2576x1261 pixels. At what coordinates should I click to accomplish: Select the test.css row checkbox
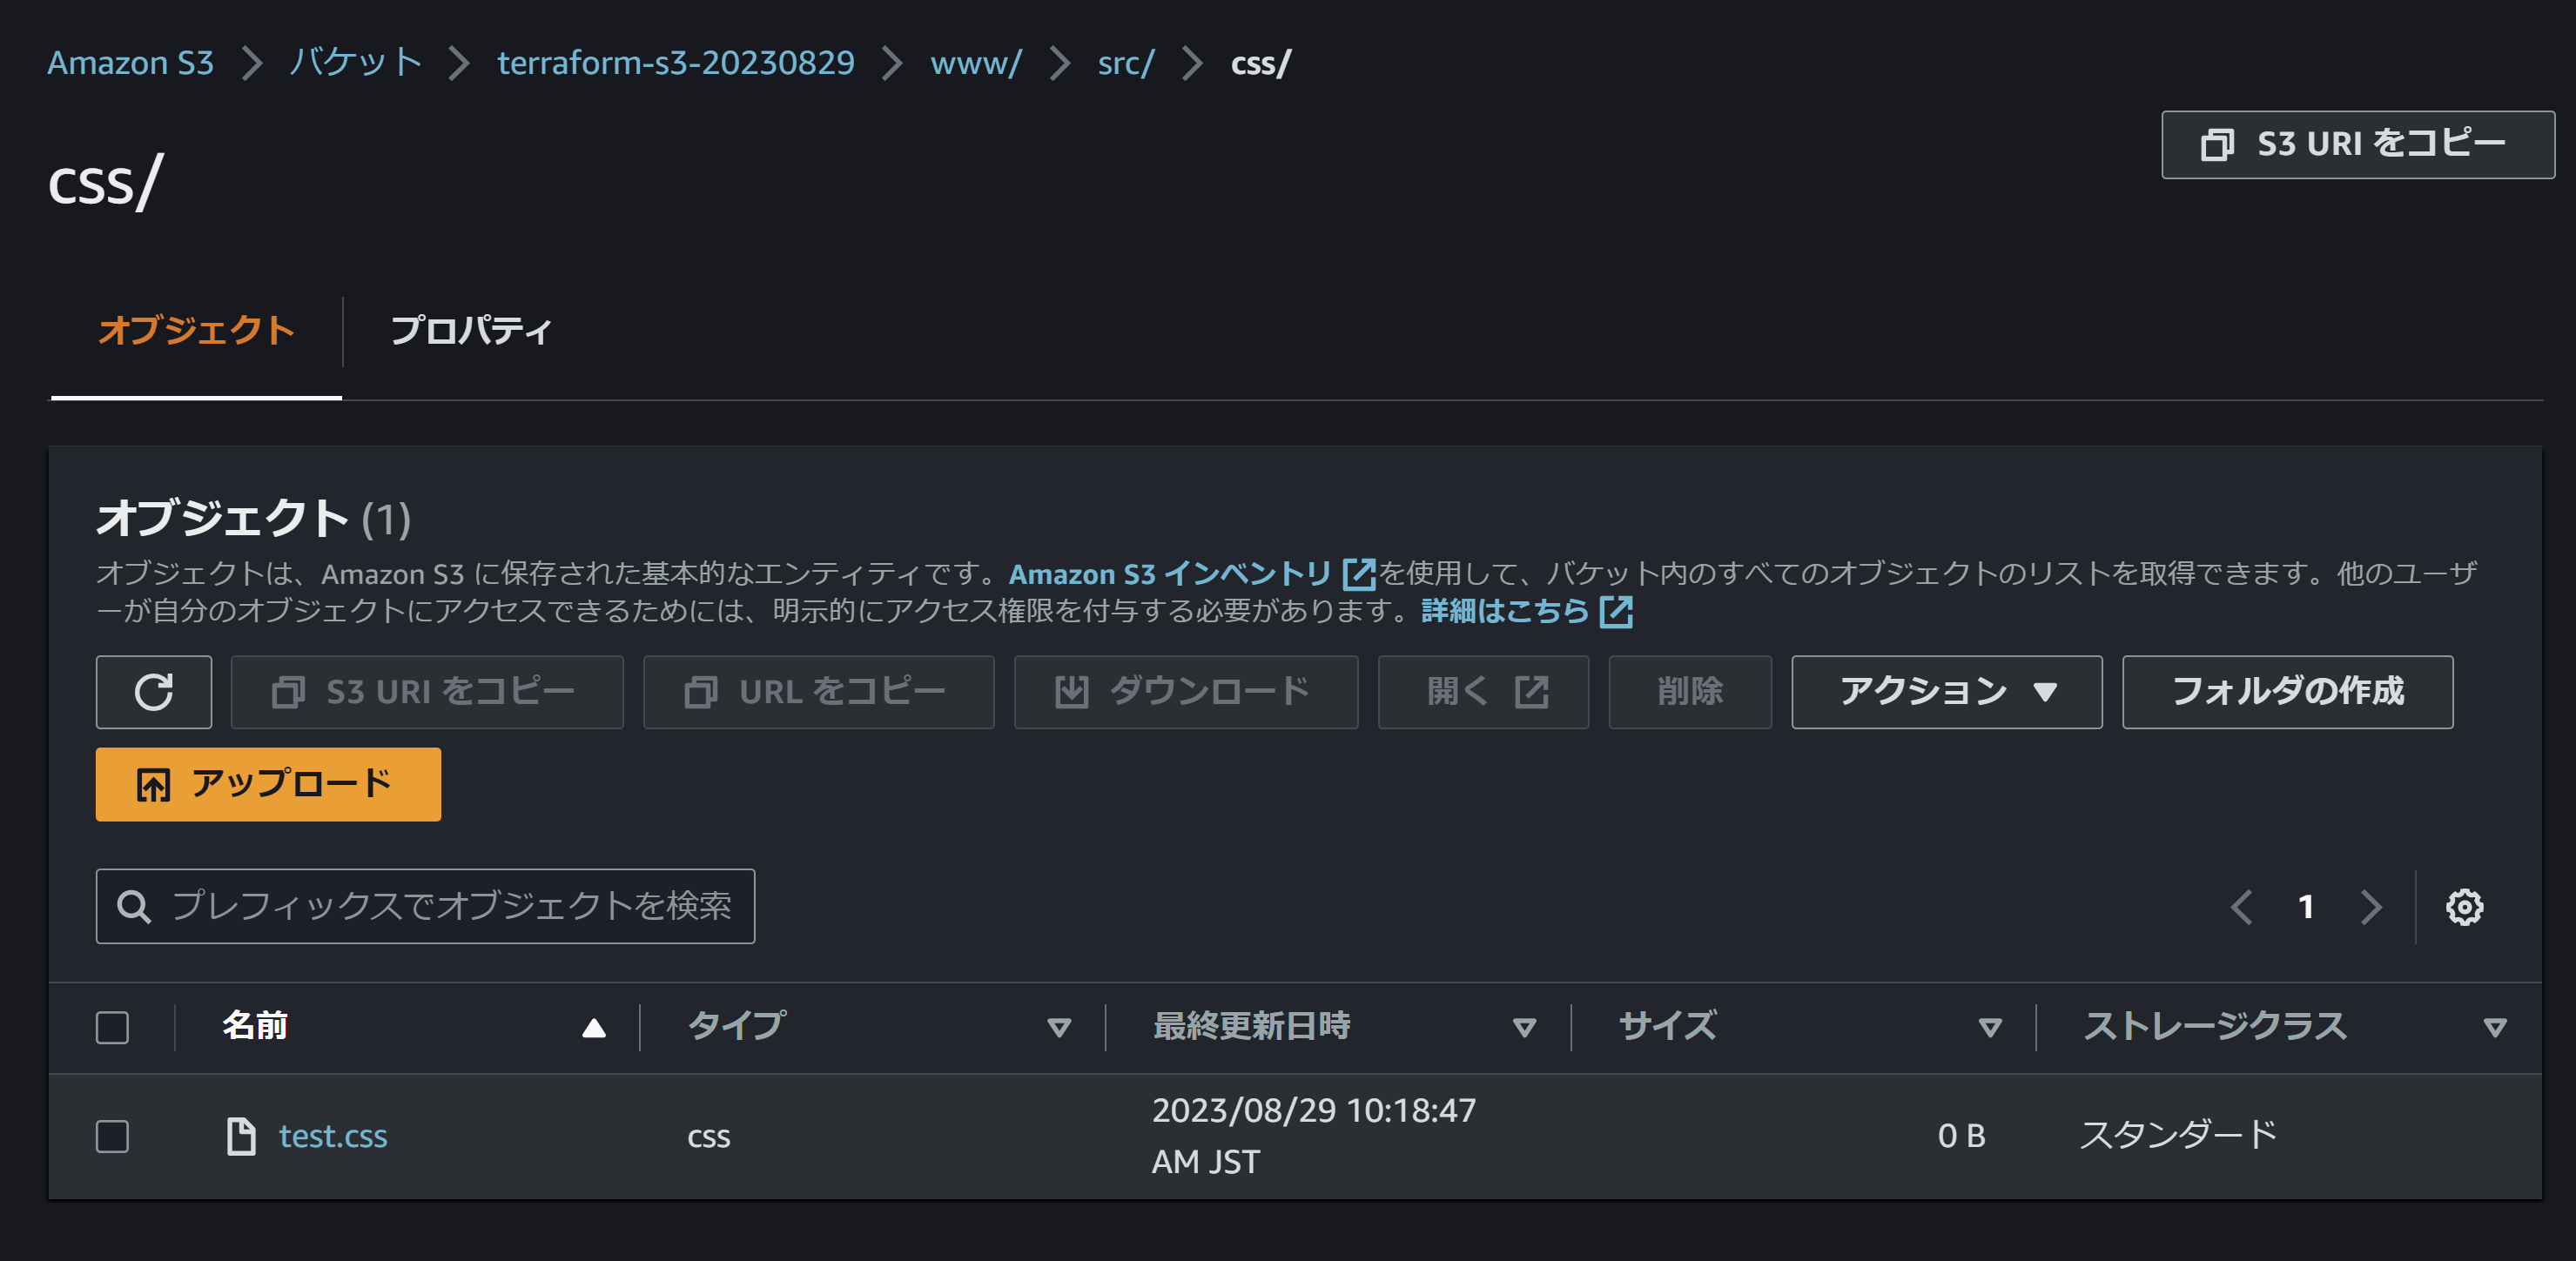[x=112, y=1136]
